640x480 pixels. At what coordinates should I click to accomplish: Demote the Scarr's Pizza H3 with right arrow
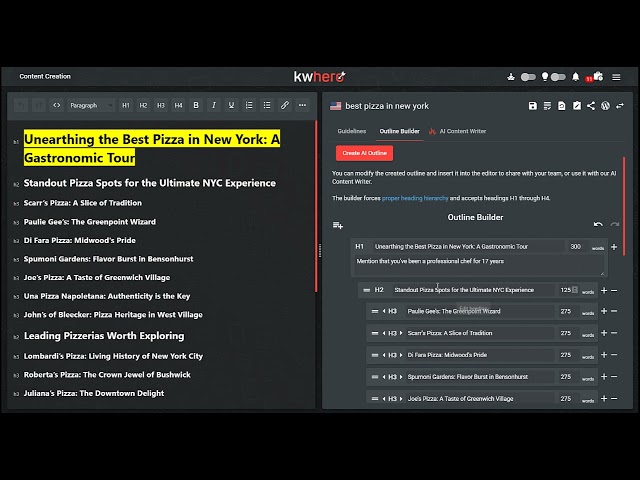[401, 333]
